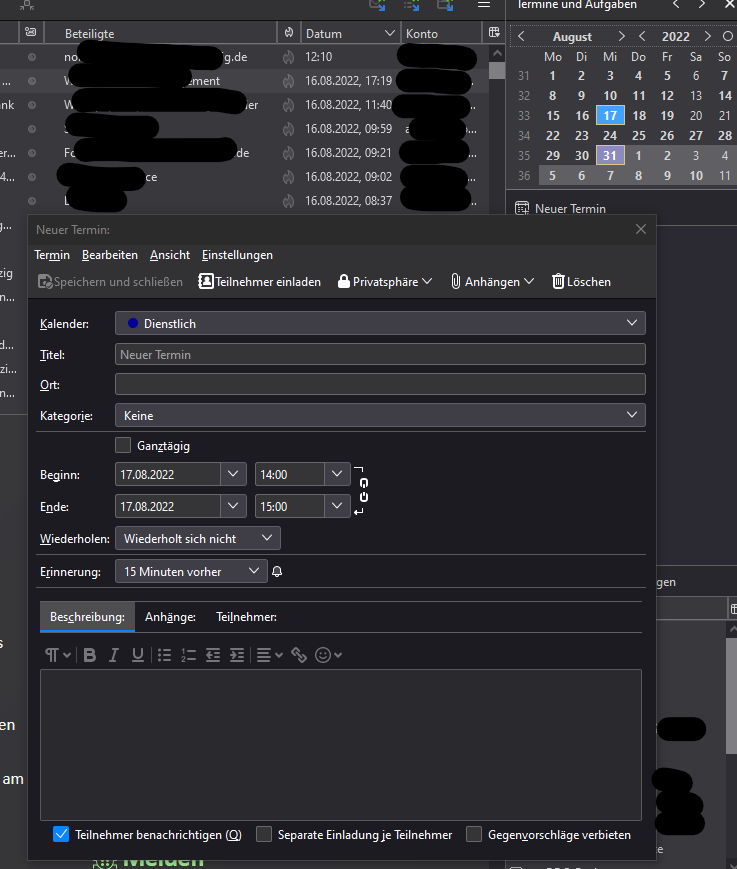Screen dimensions: 737x869
Task: Uncheck Teilnehmer benachrichtigen
Action: pos(61,834)
